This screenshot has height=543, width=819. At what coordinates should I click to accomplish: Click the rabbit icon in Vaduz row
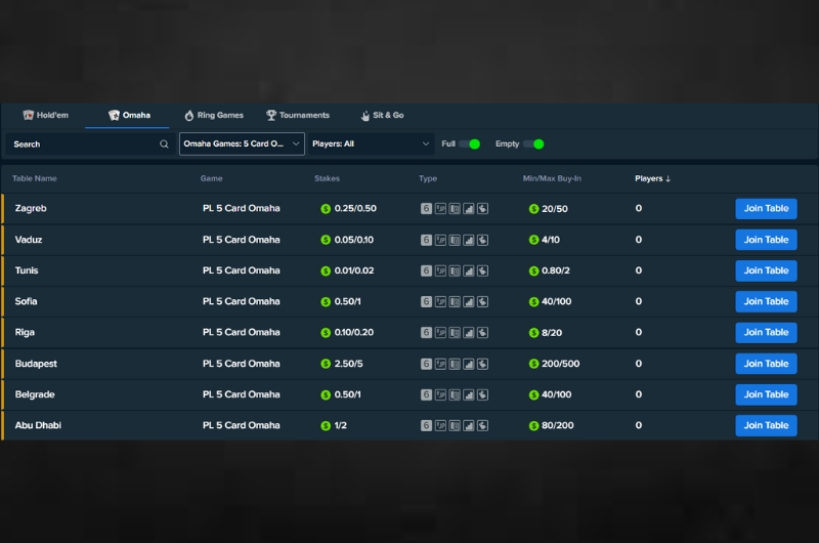483,240
